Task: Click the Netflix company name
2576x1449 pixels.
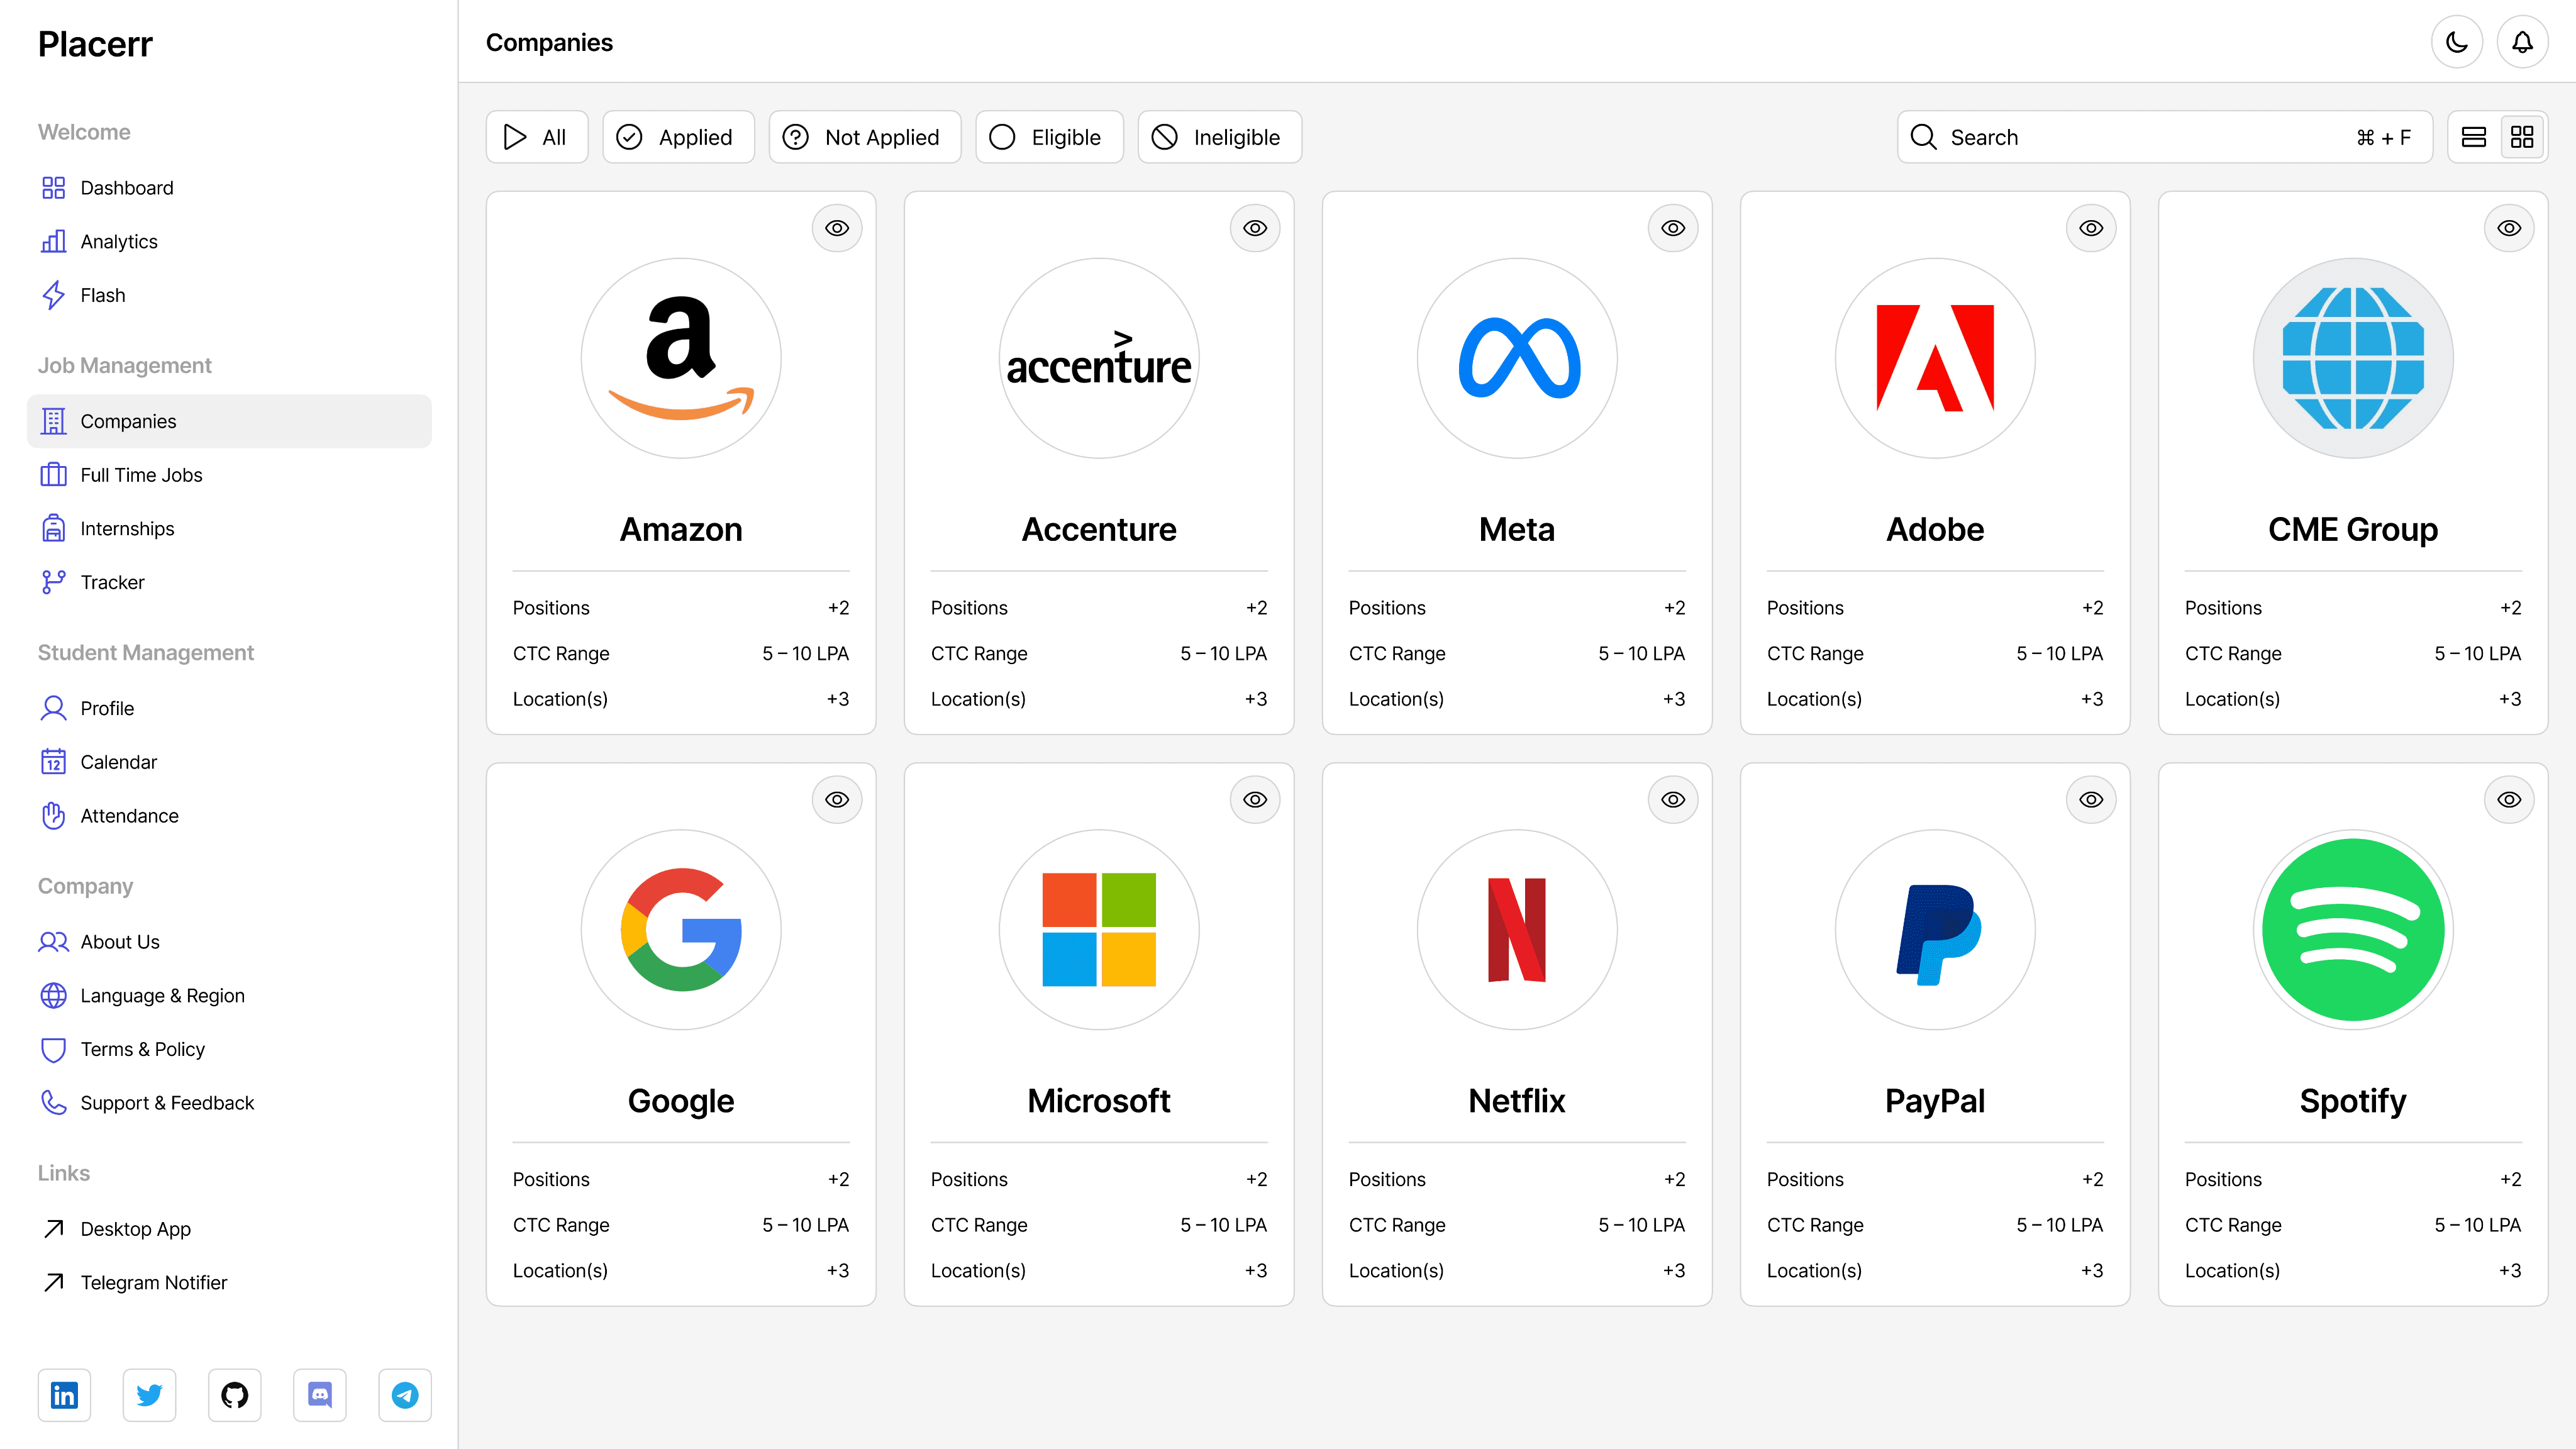Action: click(x=1517, y=1101)
